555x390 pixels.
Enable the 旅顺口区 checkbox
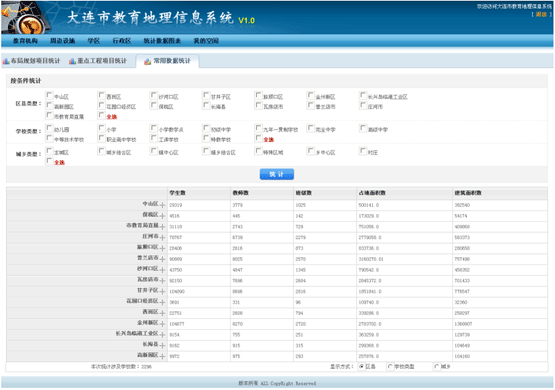point(258,95)
